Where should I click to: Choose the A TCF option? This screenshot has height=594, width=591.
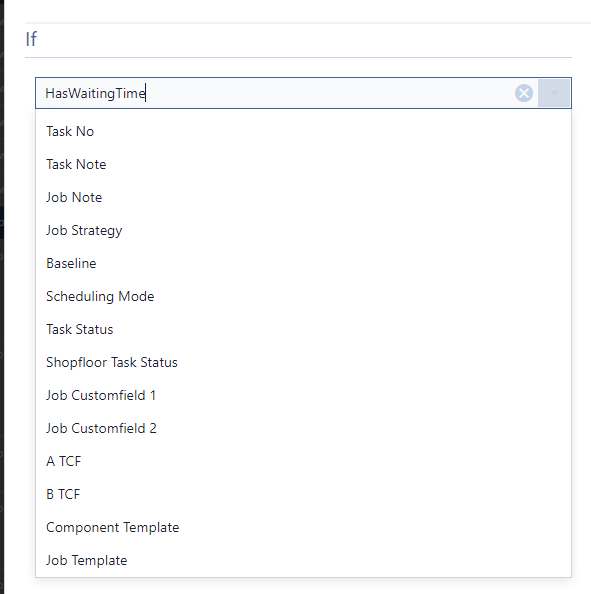pyautogui.click(x=303, y=461)
